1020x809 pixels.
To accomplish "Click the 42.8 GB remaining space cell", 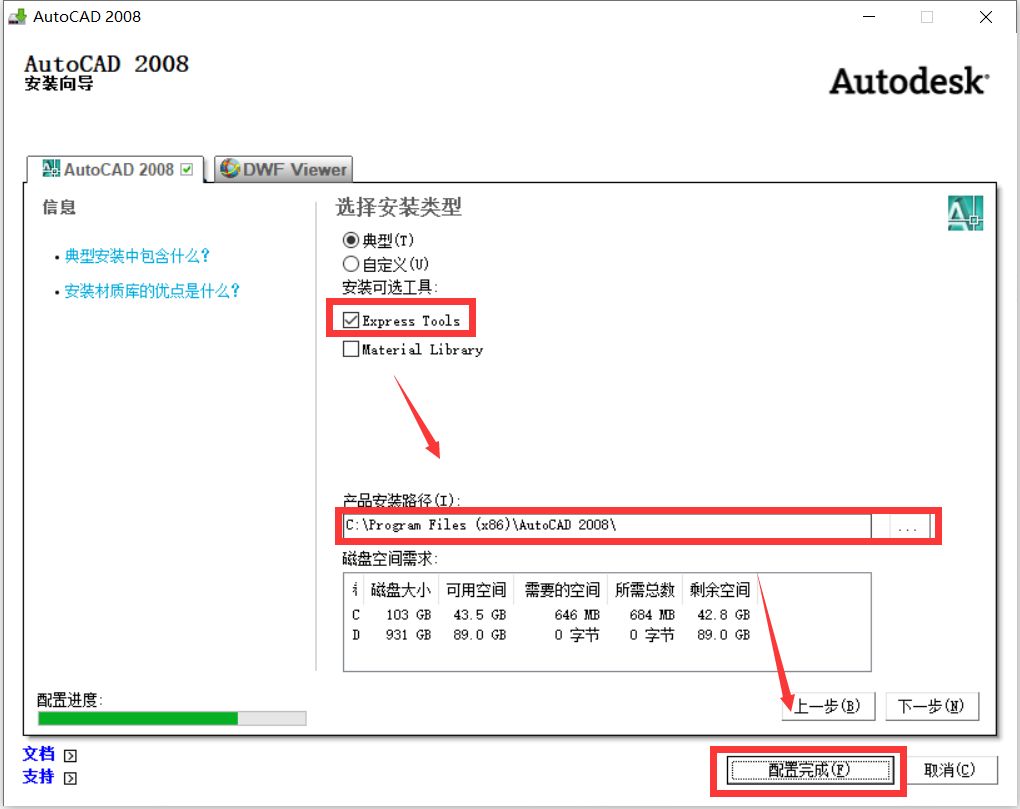I will click(x=723, y=615).
